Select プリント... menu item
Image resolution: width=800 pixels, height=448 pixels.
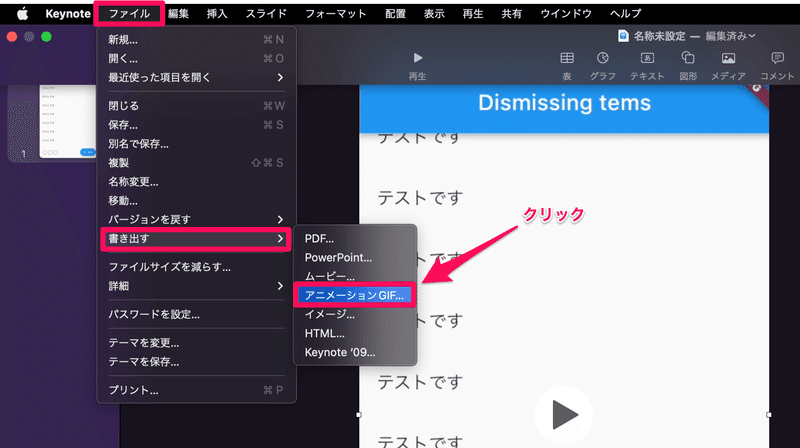[196, 390]
